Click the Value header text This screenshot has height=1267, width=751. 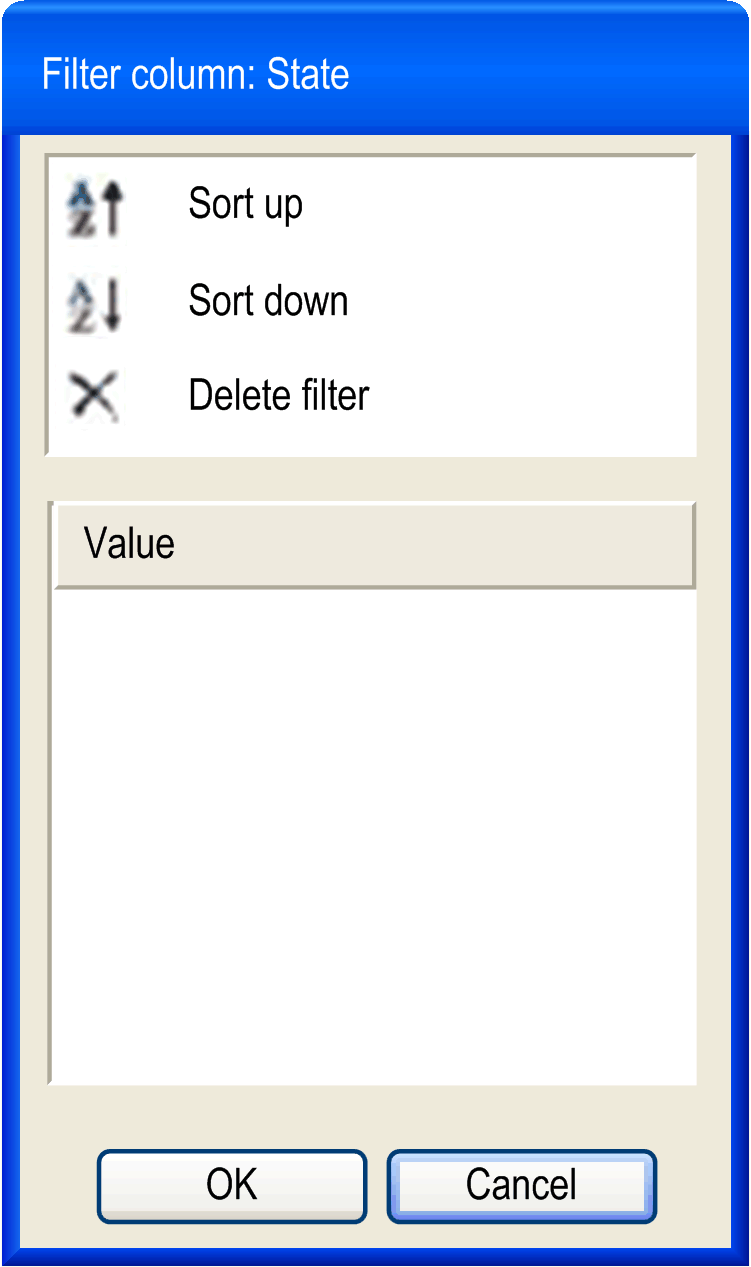tap(129, 544)
